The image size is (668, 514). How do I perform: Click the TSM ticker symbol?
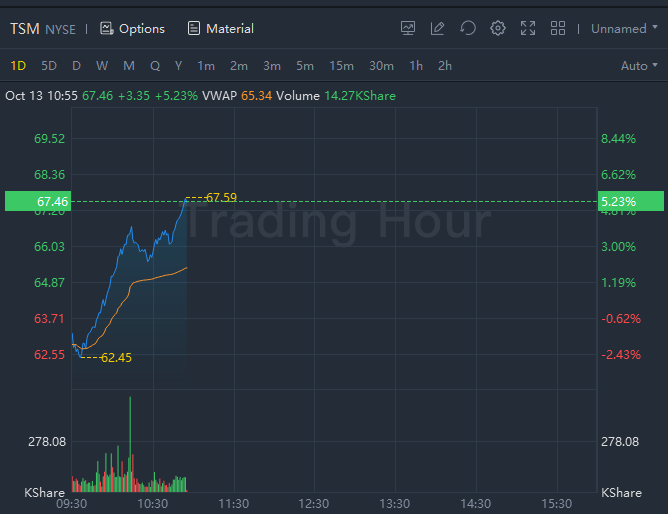pyautogui.click(x=25, y=28)
